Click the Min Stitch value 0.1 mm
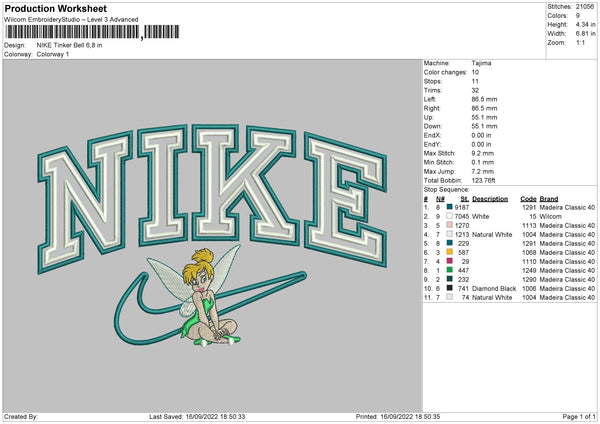 483,162
